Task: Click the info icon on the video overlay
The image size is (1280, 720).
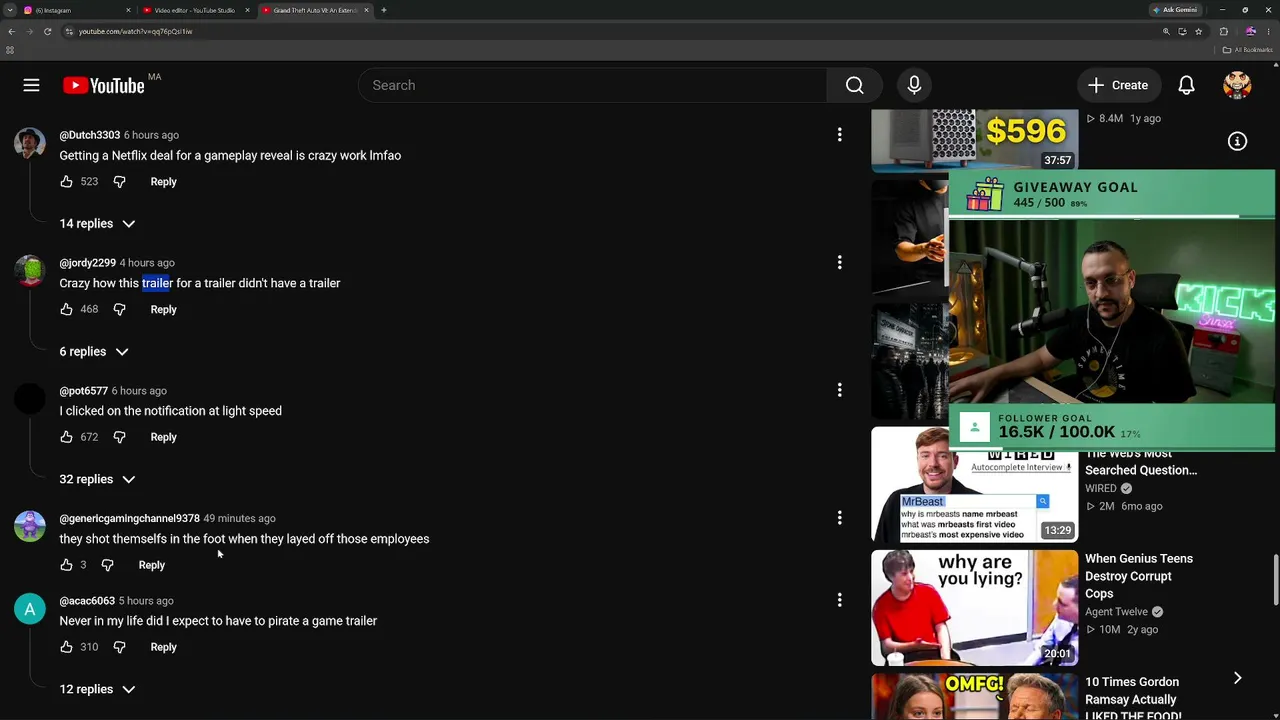Action: pos(1237,142)
